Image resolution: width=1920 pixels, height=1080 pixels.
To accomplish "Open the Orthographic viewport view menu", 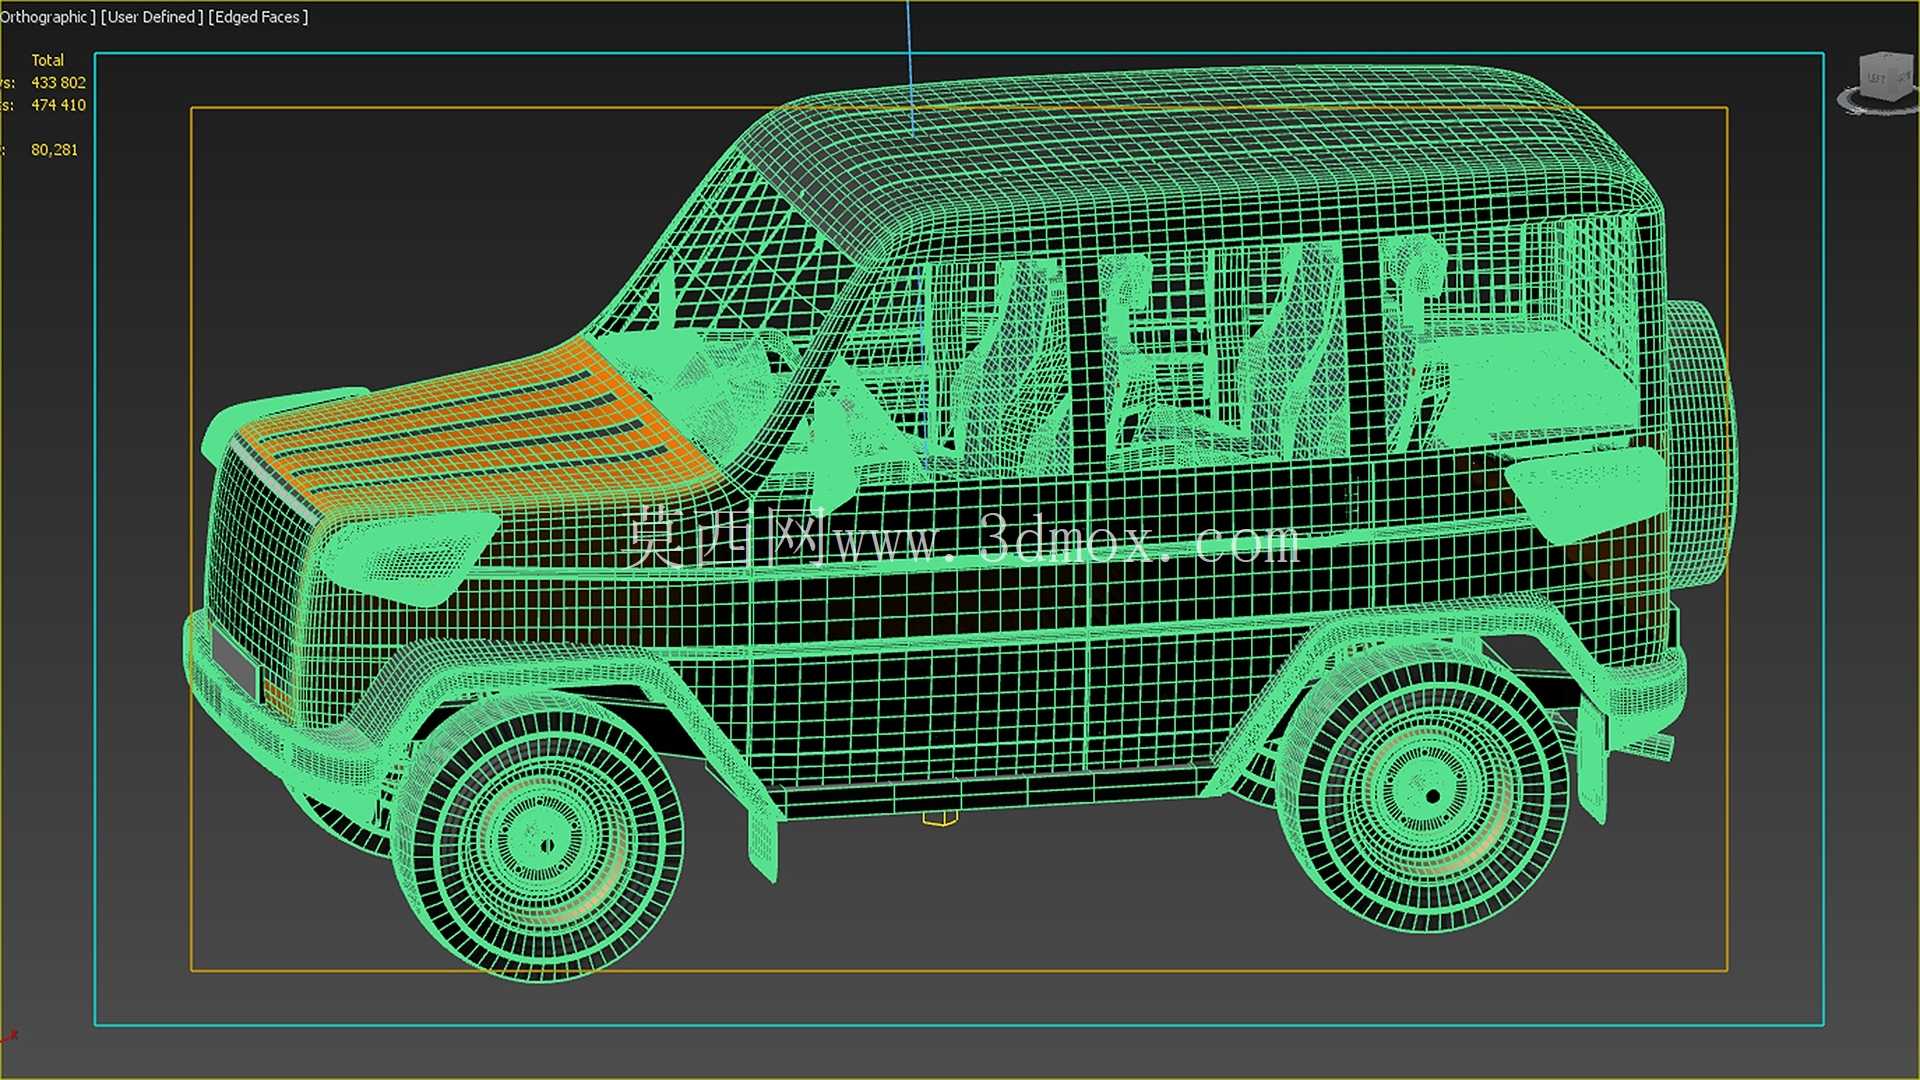I will (46, 17).
